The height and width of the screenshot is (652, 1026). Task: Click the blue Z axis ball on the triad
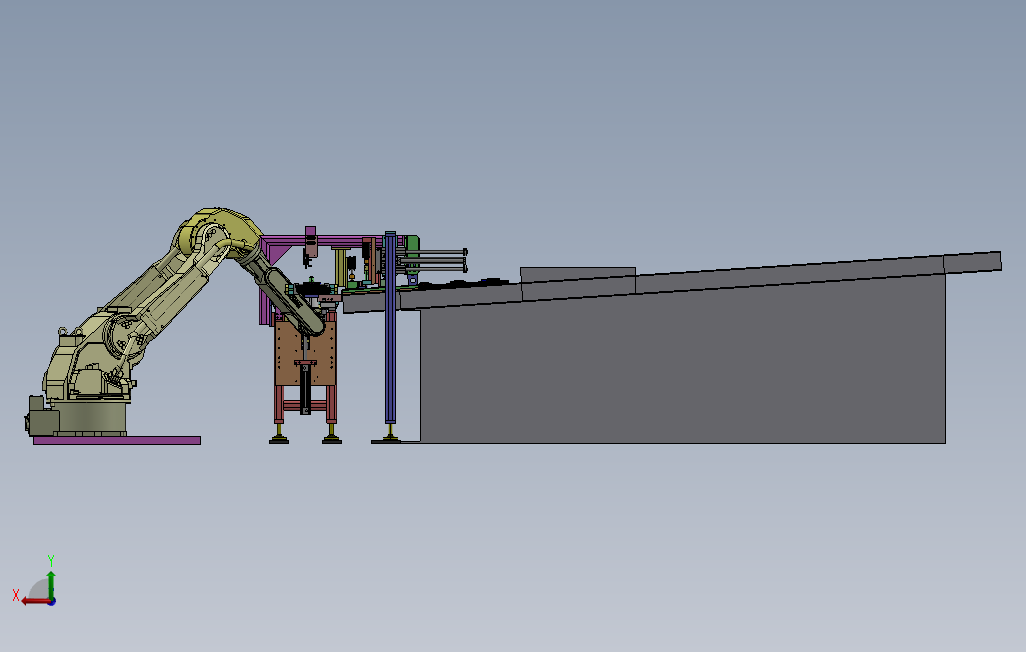[52, 601]
